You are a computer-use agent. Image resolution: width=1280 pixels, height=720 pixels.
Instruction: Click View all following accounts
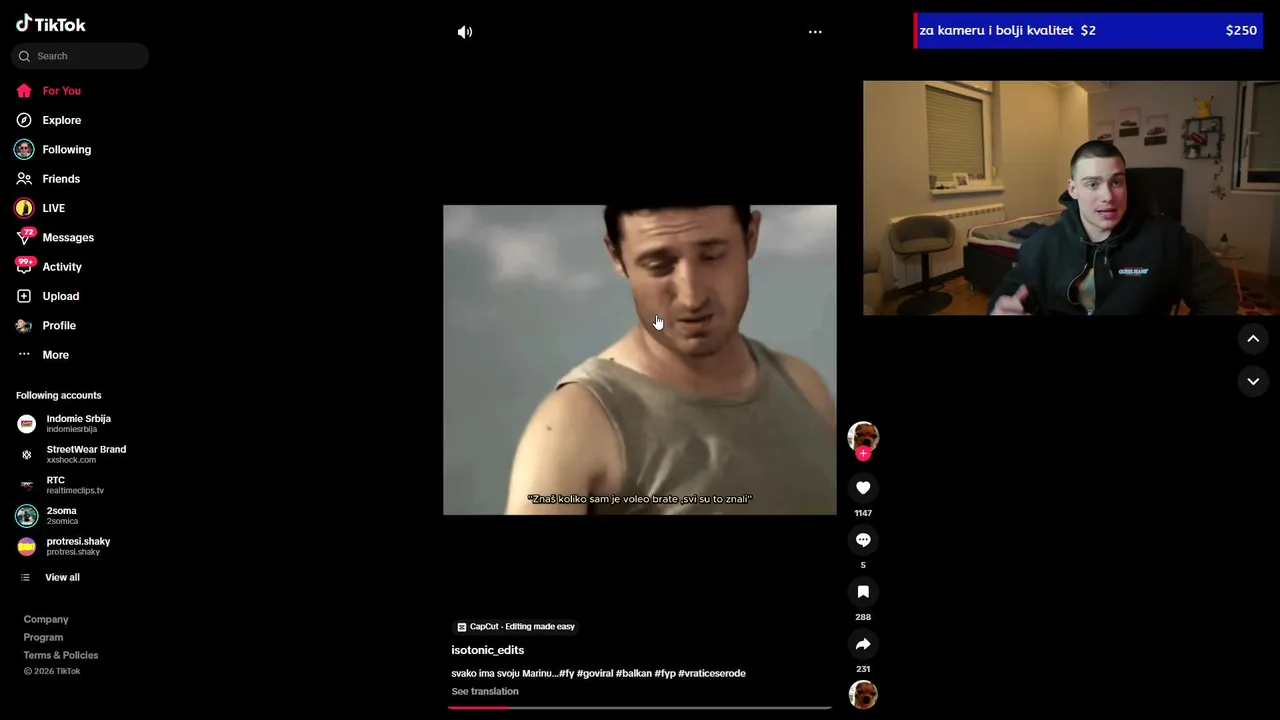(62, 577)
